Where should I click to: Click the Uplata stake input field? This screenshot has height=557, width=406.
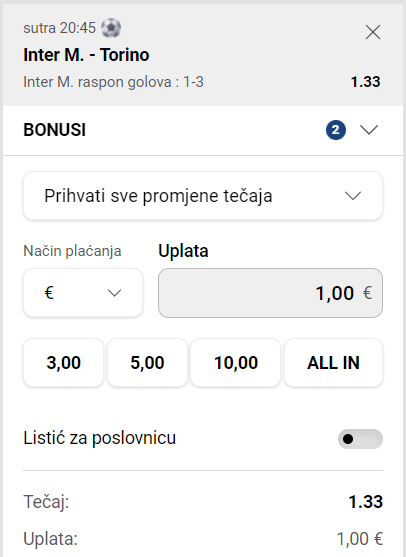(270, 293)
